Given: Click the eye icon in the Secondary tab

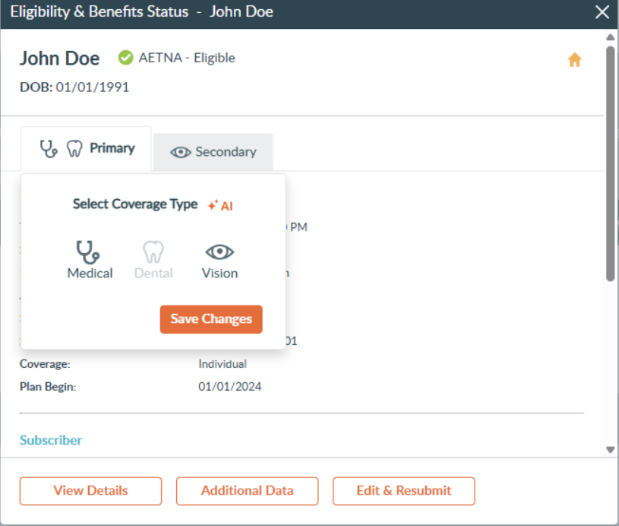Looking at the screenshot, I should coord(181,152).
